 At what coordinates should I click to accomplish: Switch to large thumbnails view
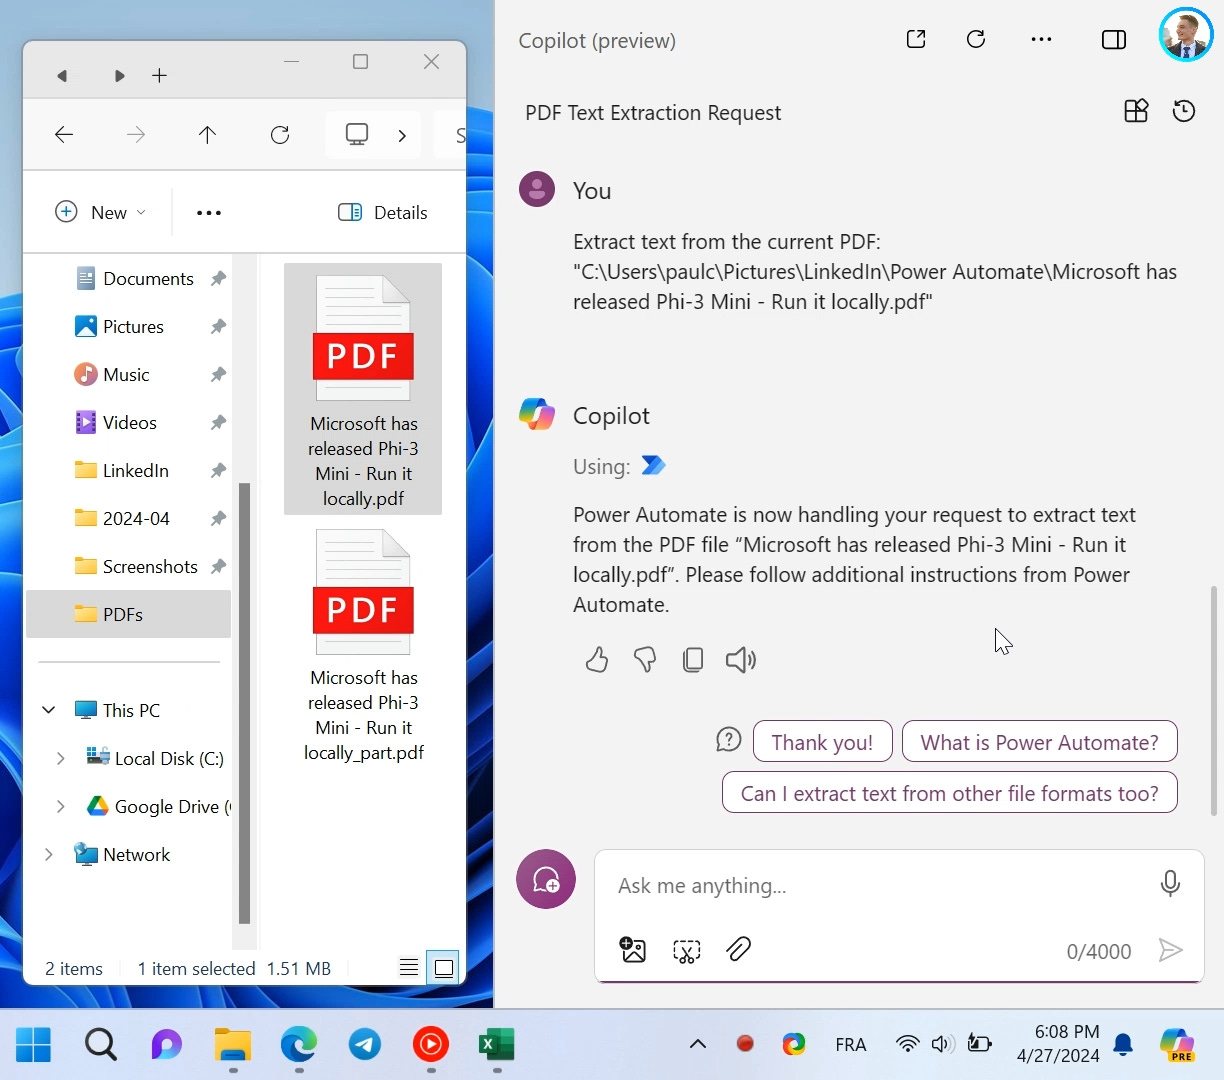click(444, 967)
